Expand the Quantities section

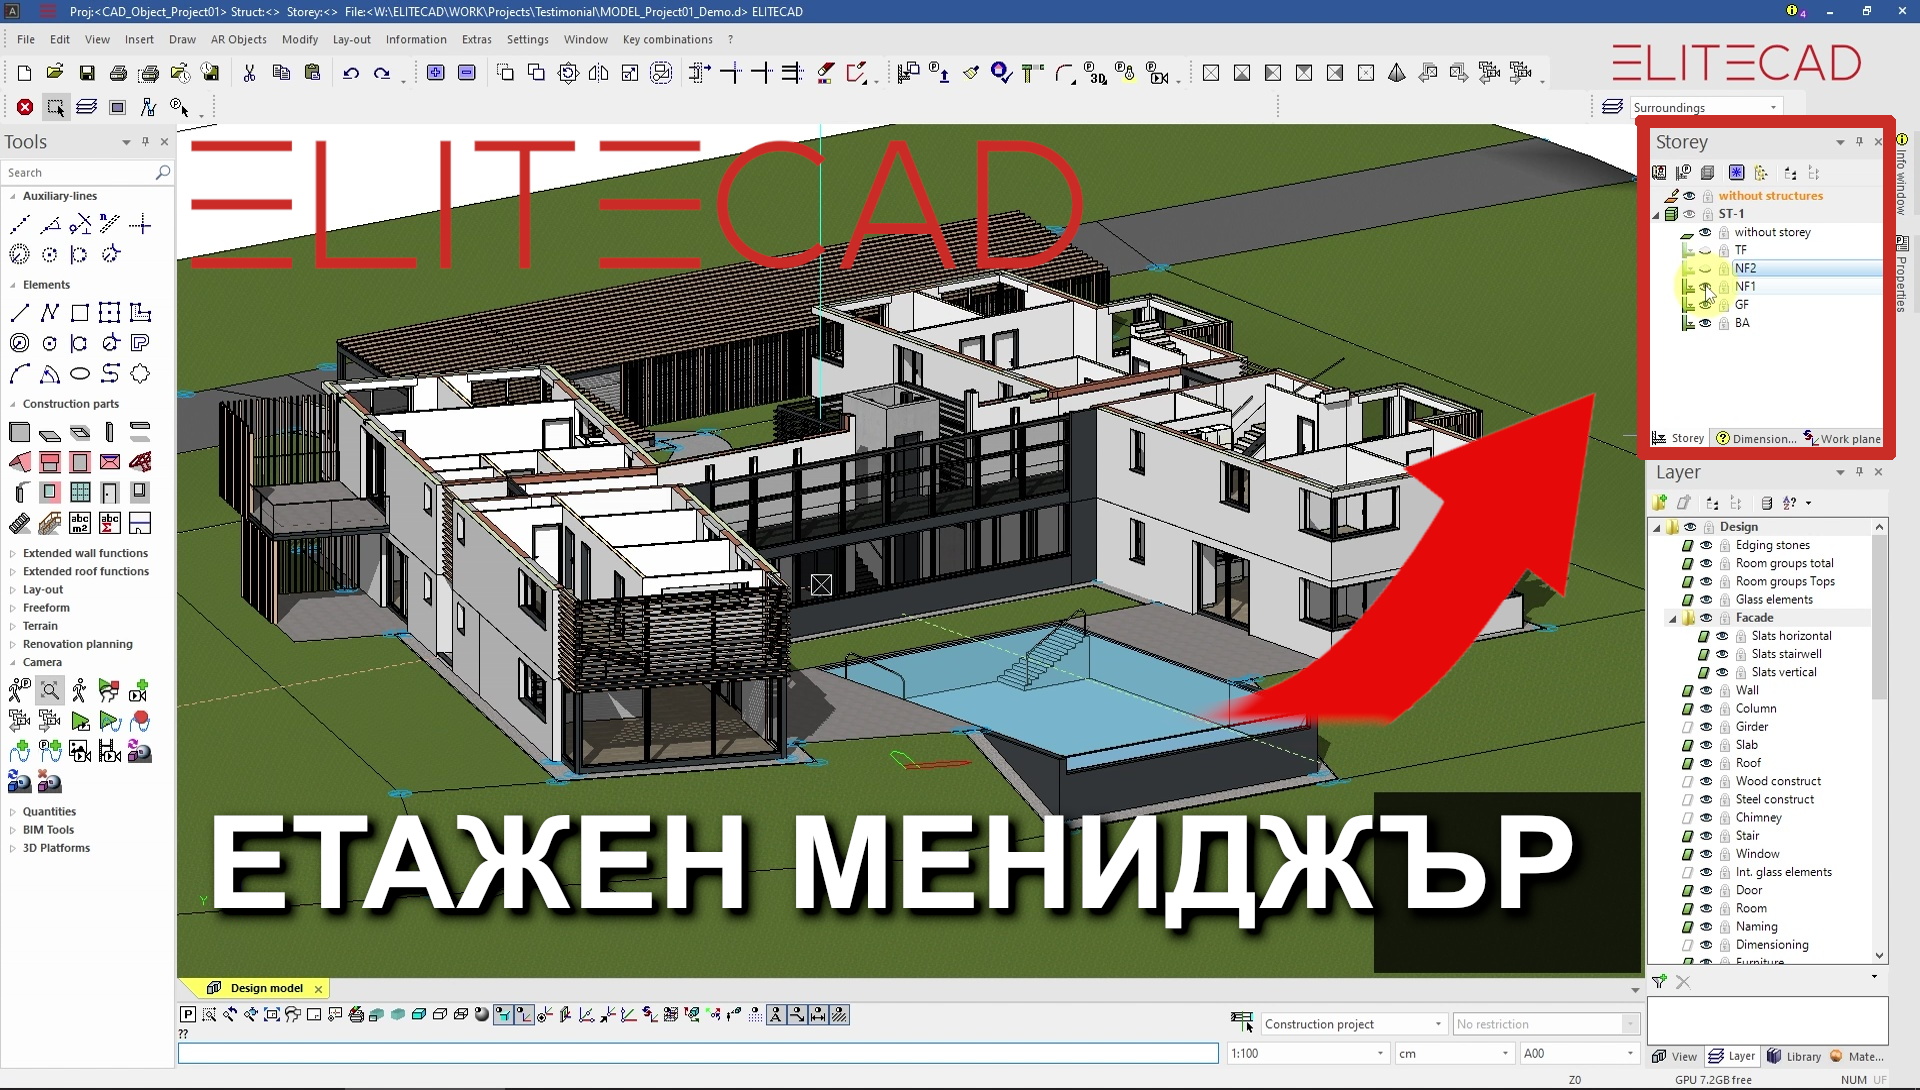[x=13, y=812]
